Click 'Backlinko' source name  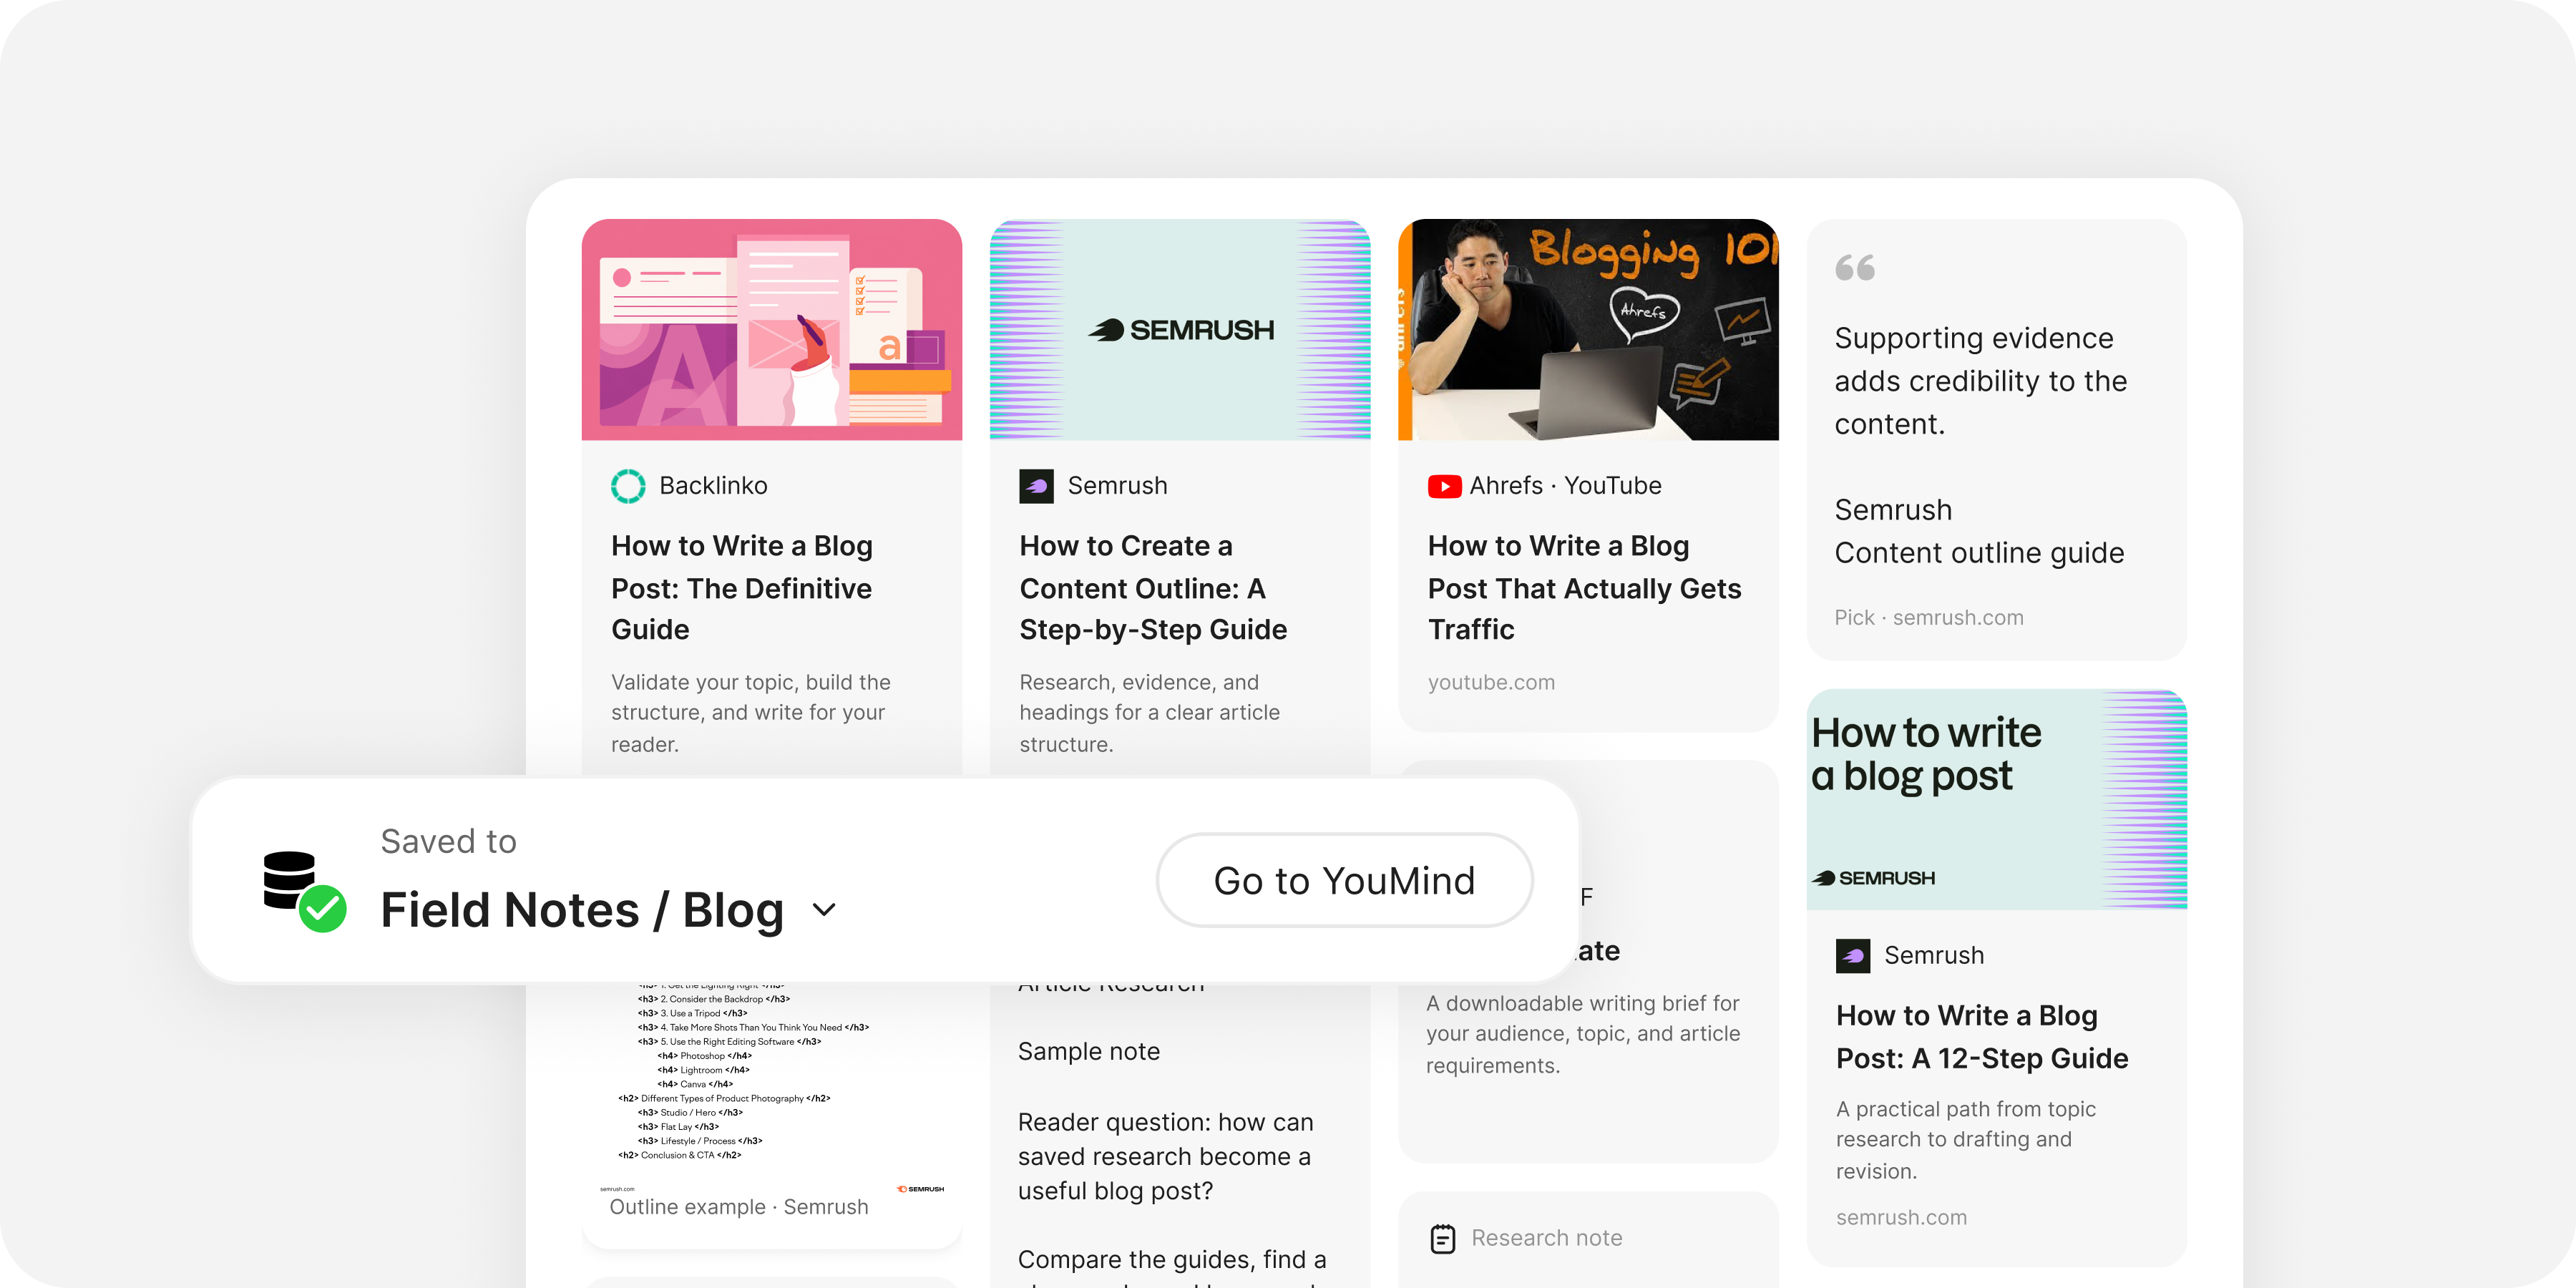tap(713, 486)
